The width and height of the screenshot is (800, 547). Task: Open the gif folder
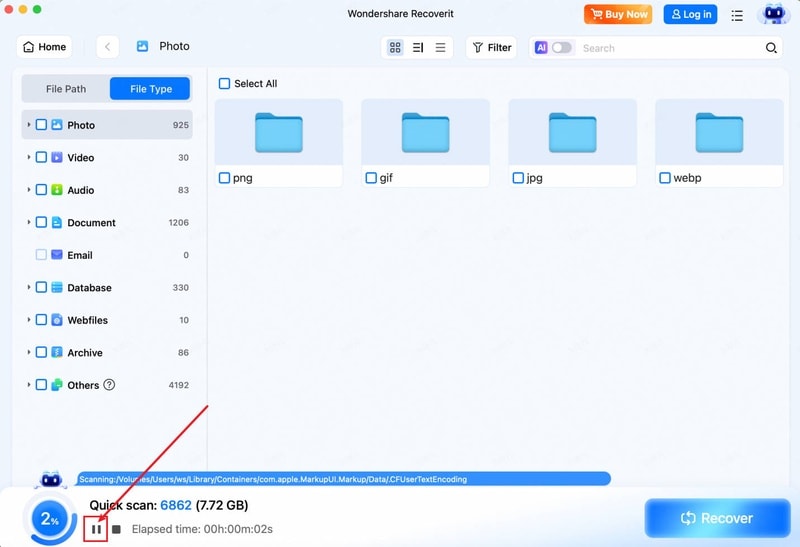[x=426, y=133]
